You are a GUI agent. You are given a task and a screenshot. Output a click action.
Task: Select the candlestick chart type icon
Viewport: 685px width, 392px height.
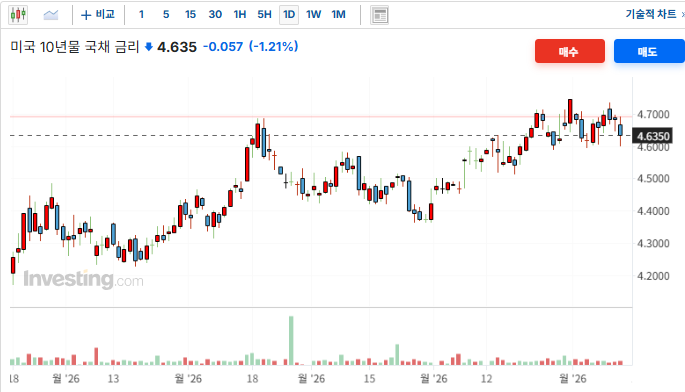(x=18, y=15)
